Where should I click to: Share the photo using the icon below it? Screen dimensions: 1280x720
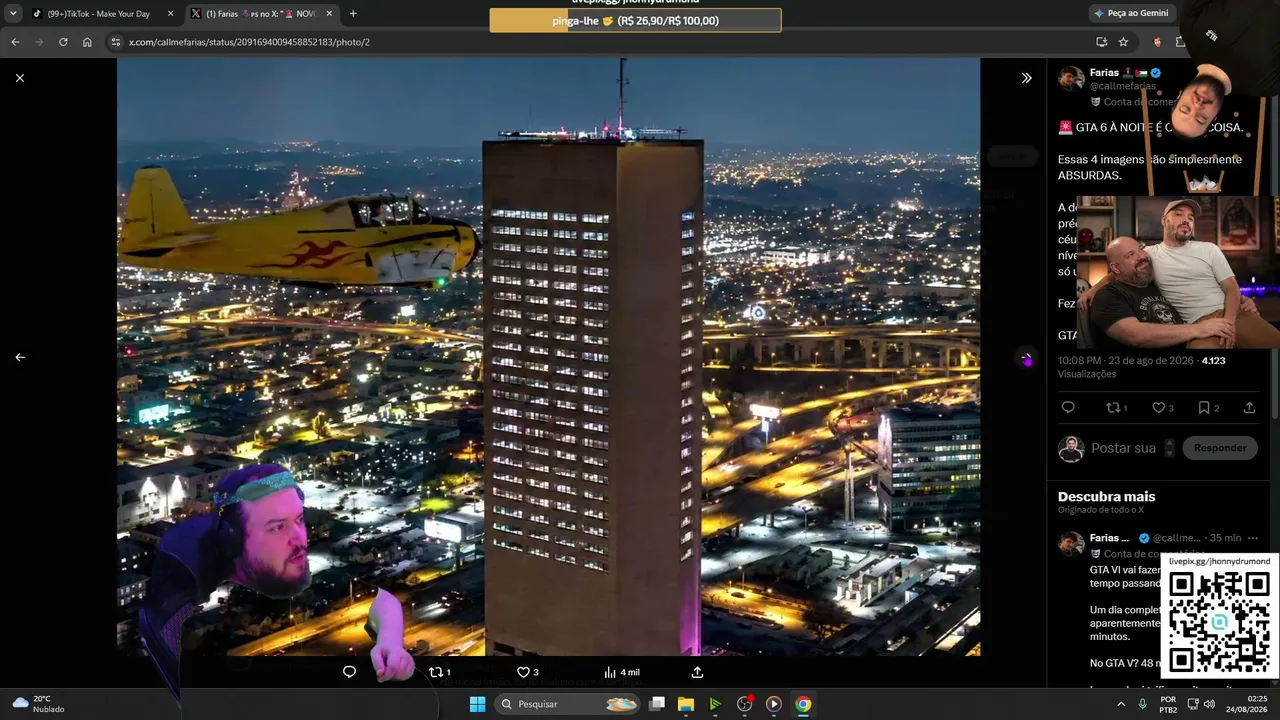(x=697, y=672)
